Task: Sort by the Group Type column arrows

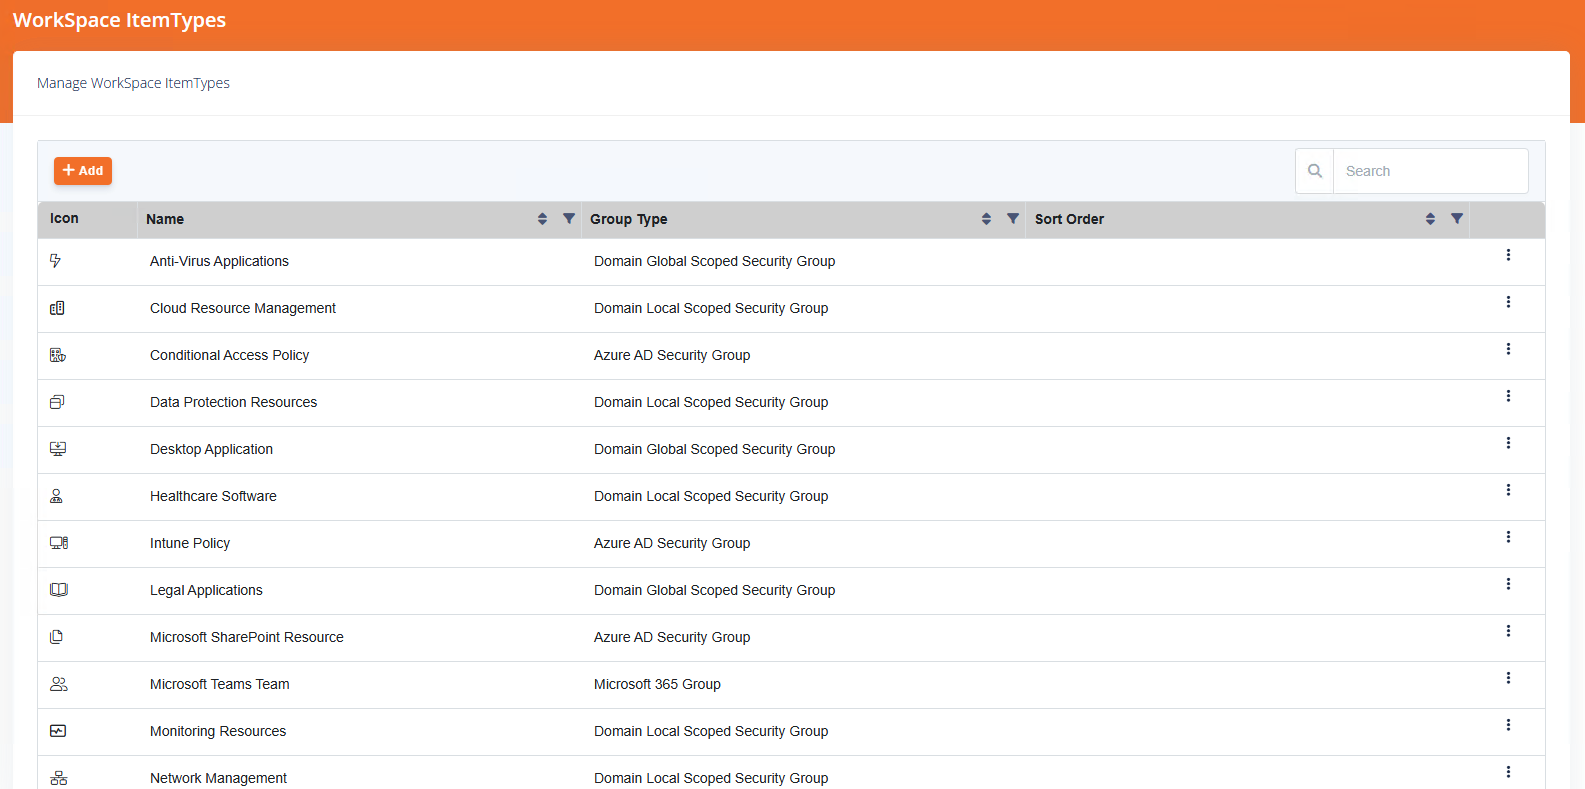Action: pyautogui.click(x=986, y=219)
